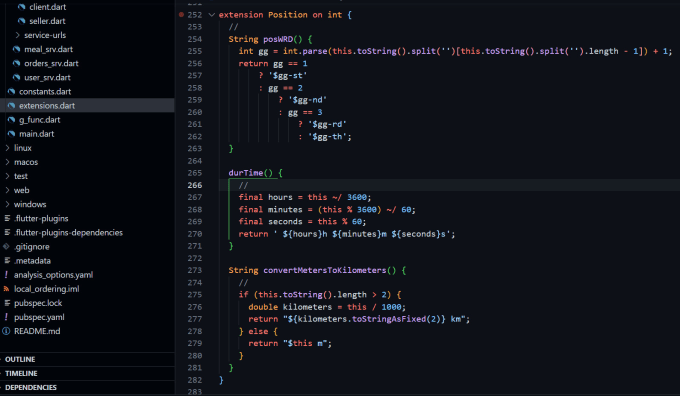Image resolution: width=680 pixels, height=396 pixels.
Task: Open analysis_options.yaml file
Action: [53, 275]
